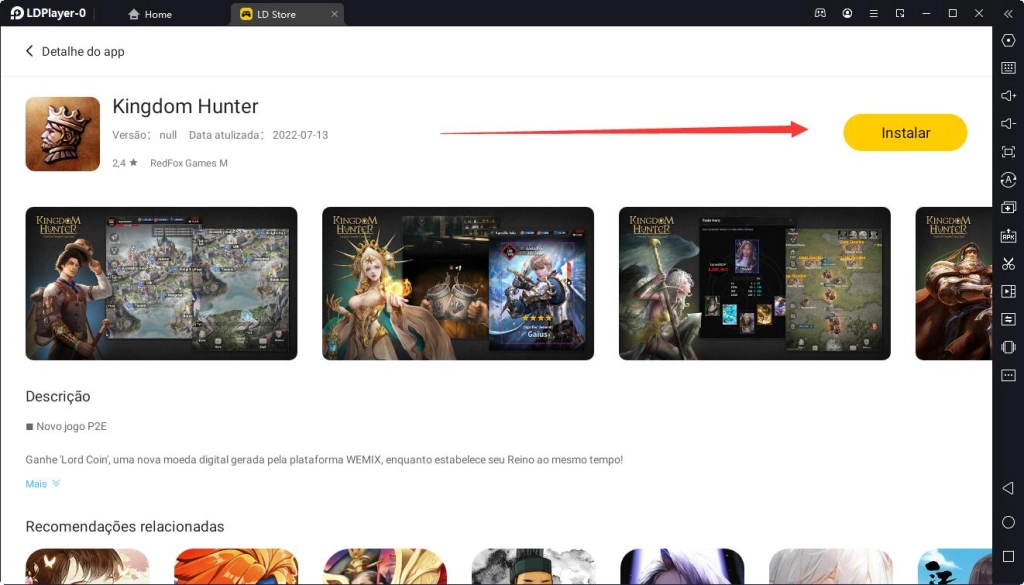Open the hamburger menu in the titlebar

873,13
